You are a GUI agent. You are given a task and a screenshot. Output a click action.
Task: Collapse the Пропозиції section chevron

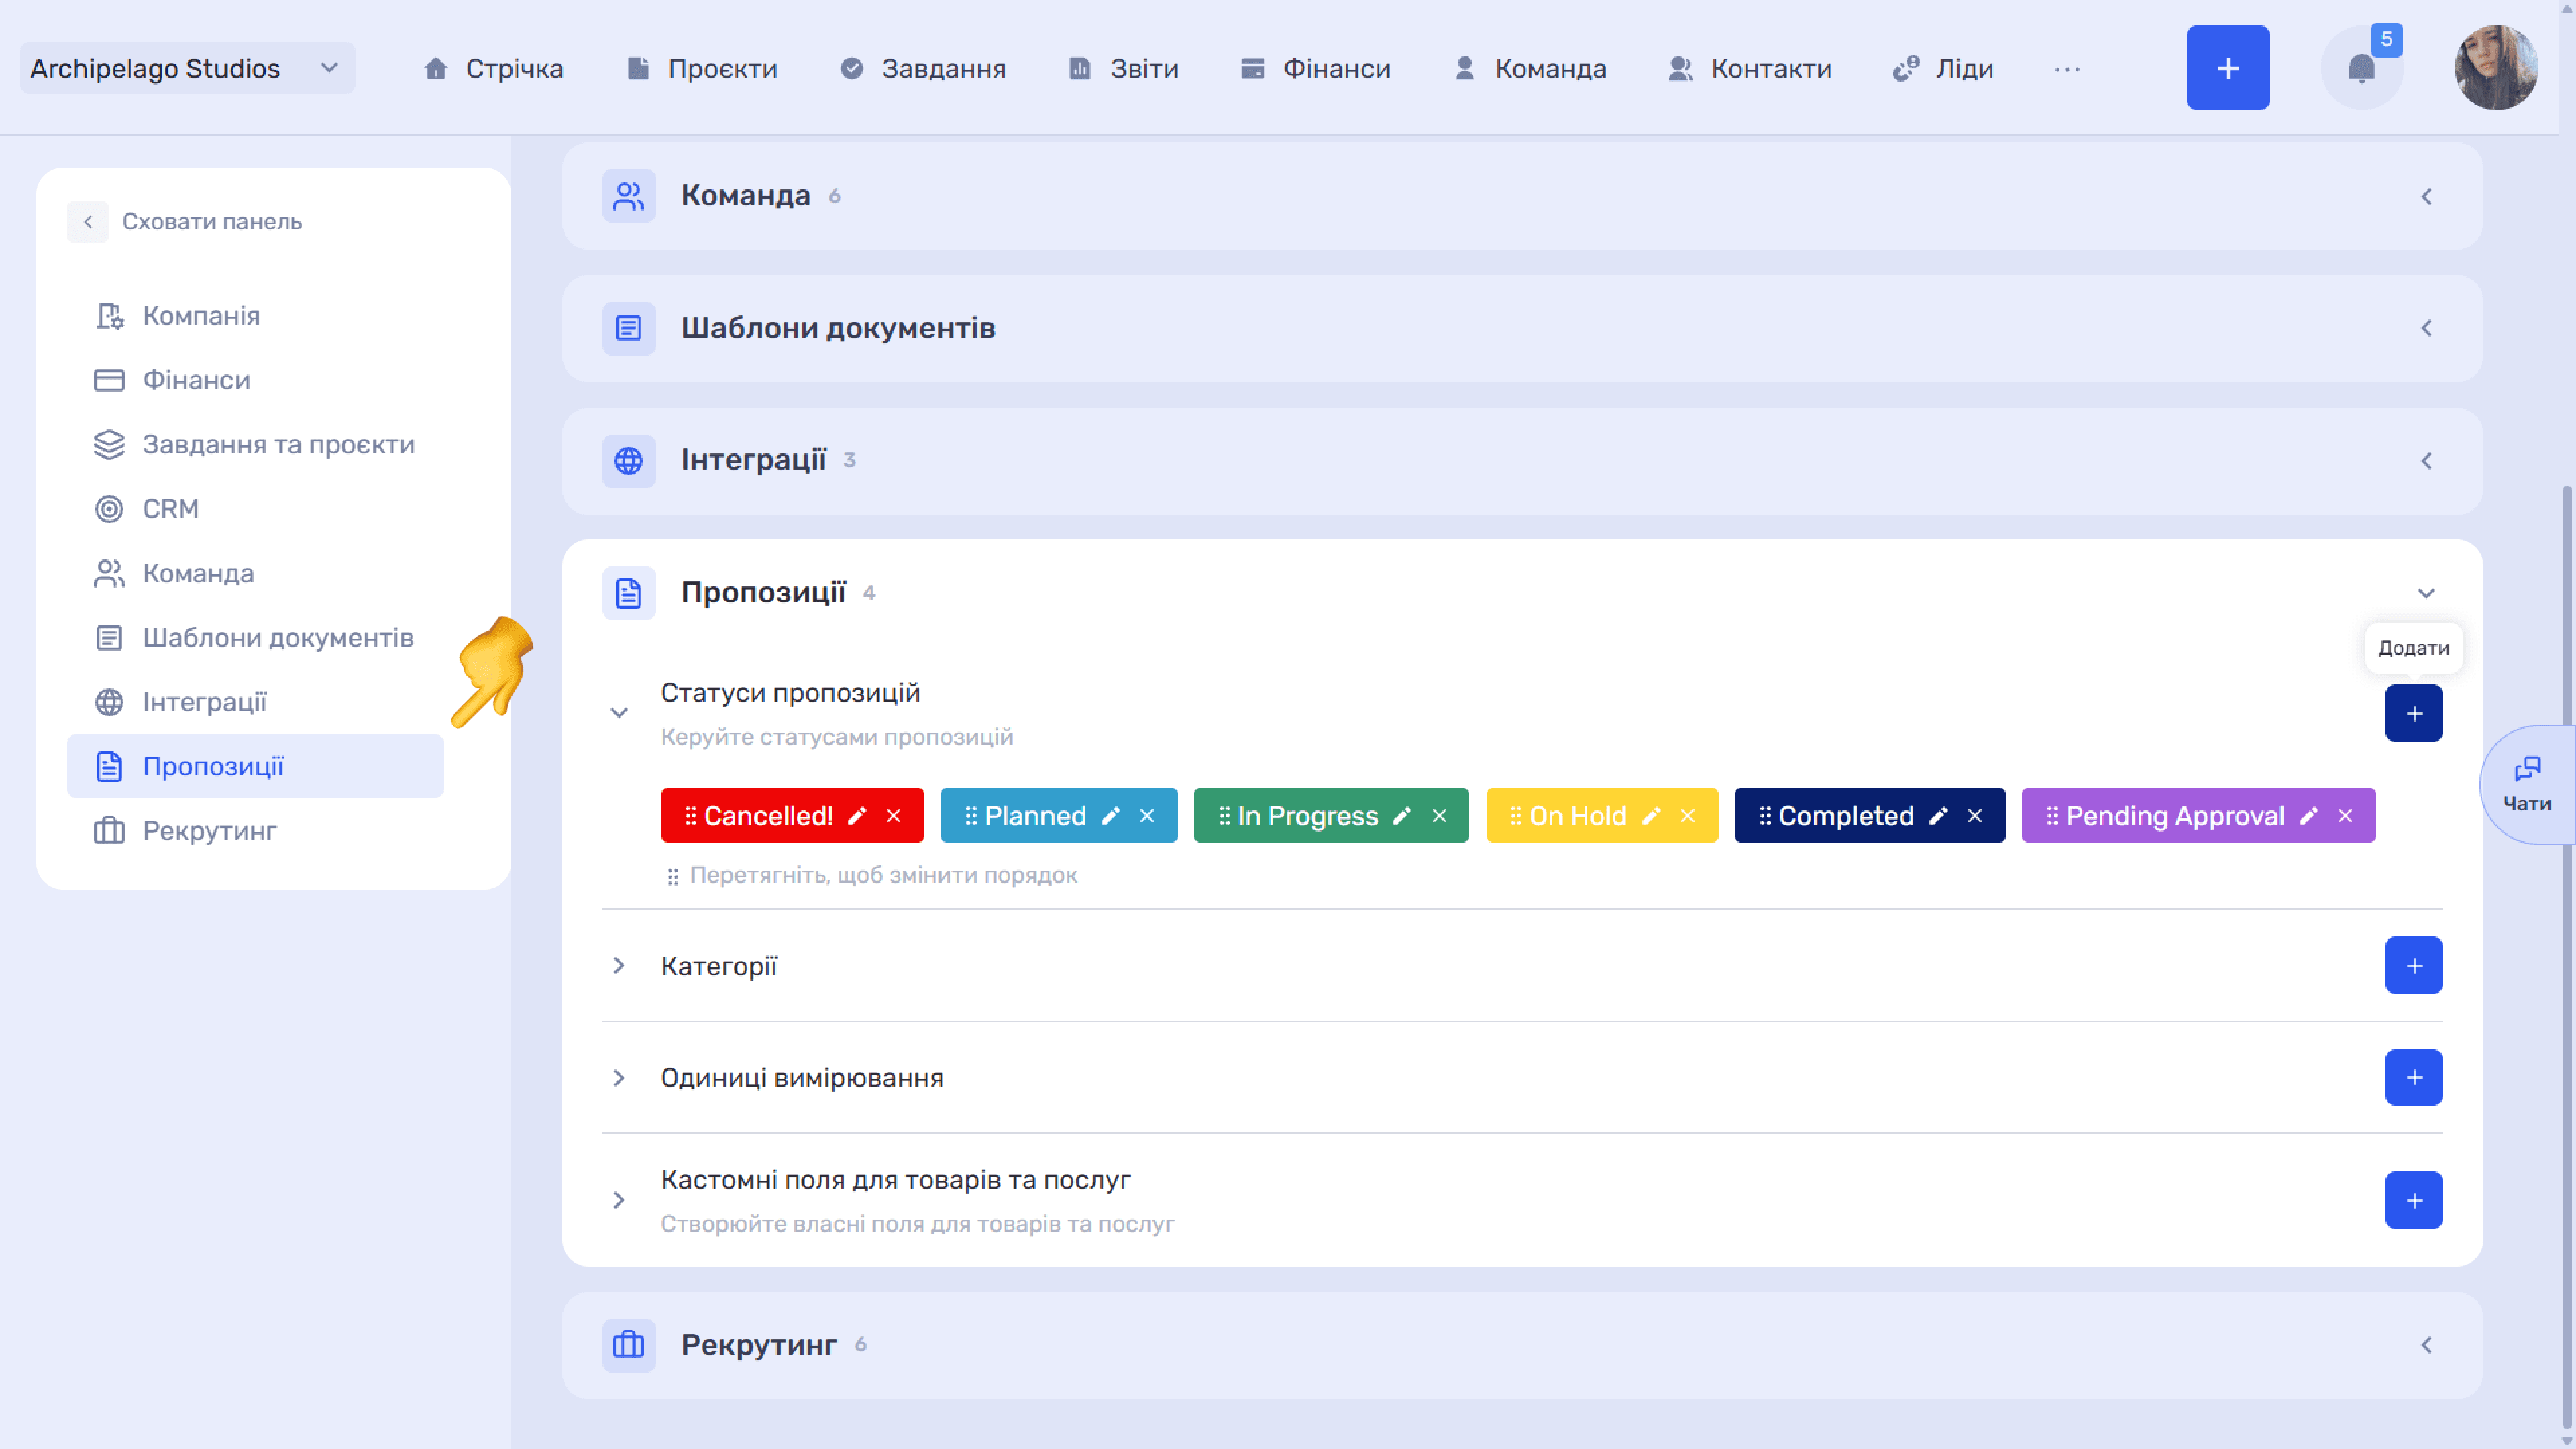click(x=2426, y=593)
